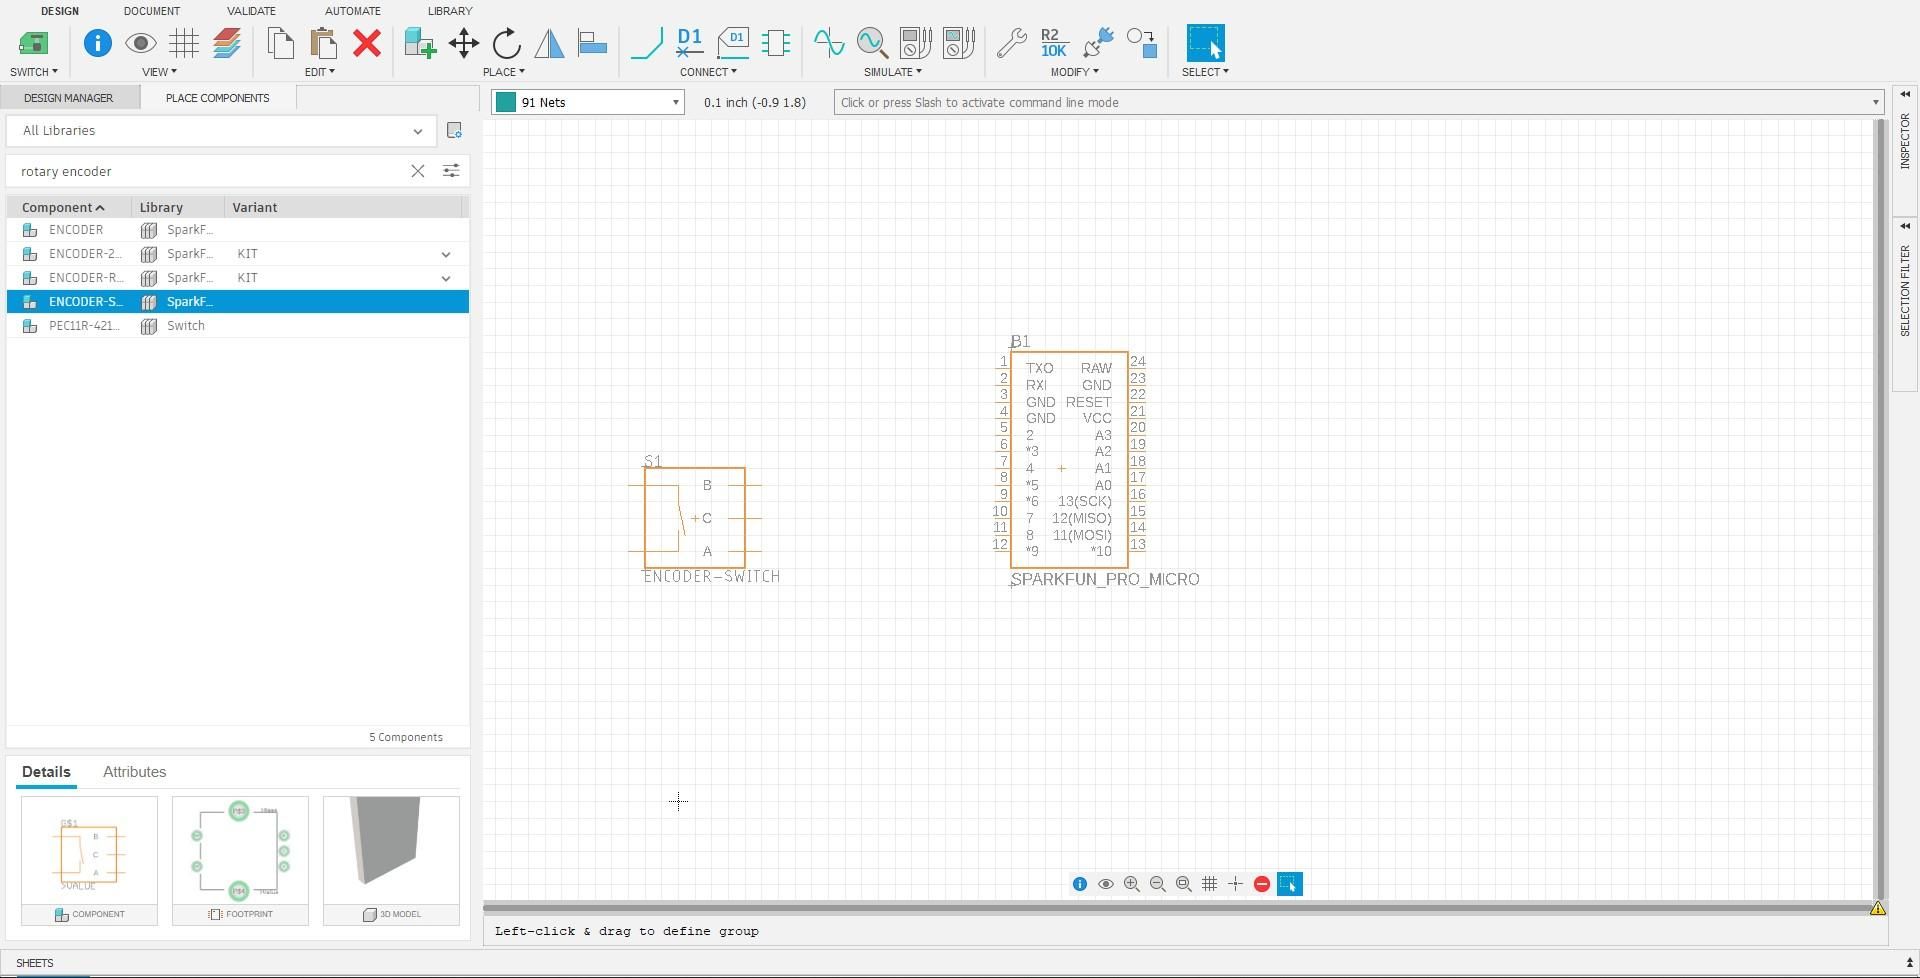Select the Net wire tool in Connect section
The height and width of the screenshot is (978, 1920).
click(647, 44)
